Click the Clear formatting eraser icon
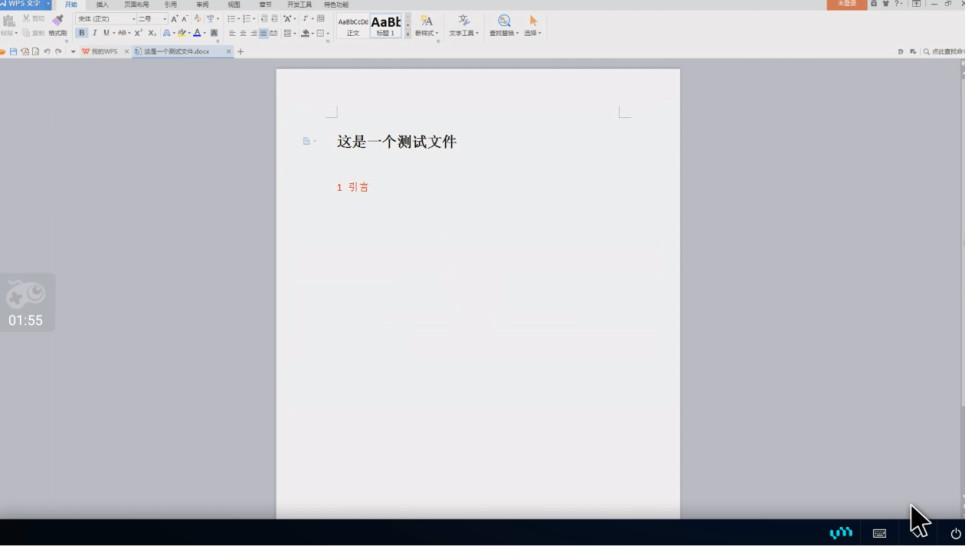975x550 pixels. (x=198, y=19)
